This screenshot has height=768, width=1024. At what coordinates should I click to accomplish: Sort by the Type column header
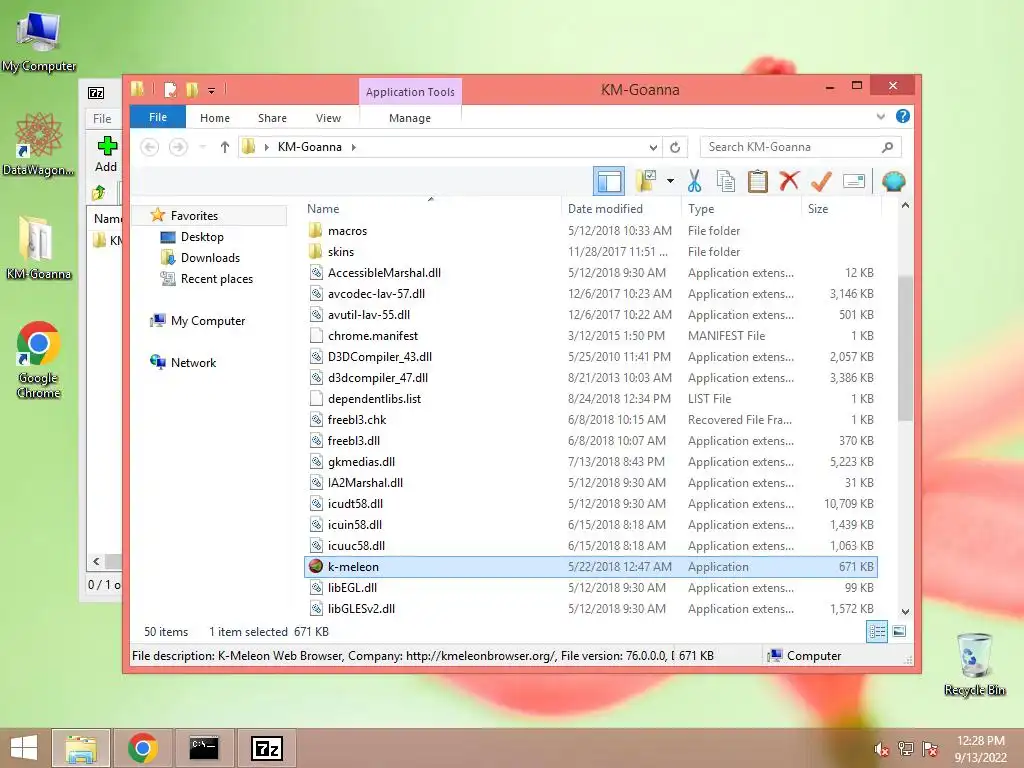point(741,208)
